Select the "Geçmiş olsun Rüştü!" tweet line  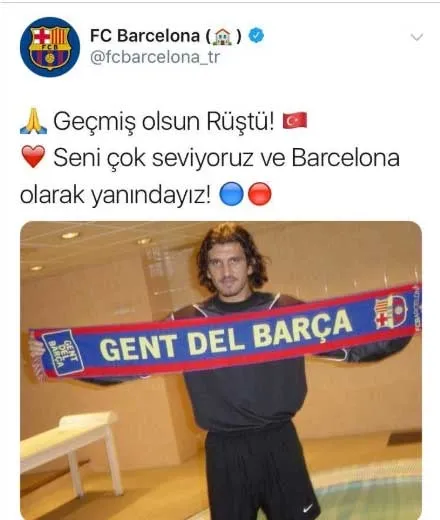pyautogui.click(x=164, y=121)
